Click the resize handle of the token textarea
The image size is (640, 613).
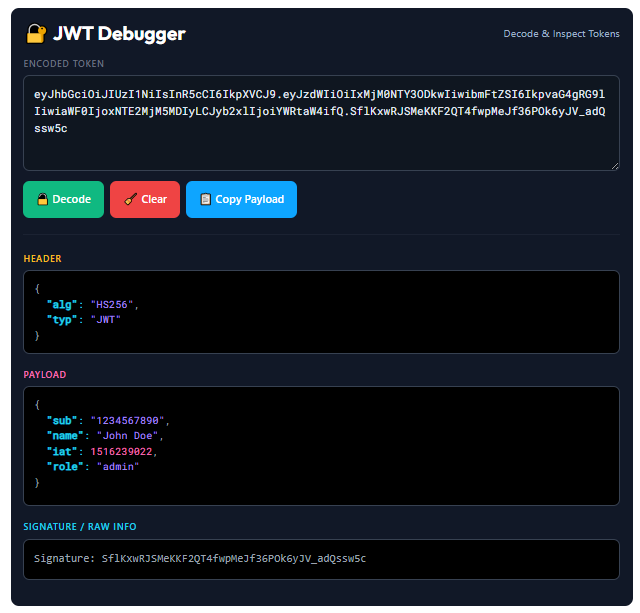pyautogui.click(x=613, y=164)
